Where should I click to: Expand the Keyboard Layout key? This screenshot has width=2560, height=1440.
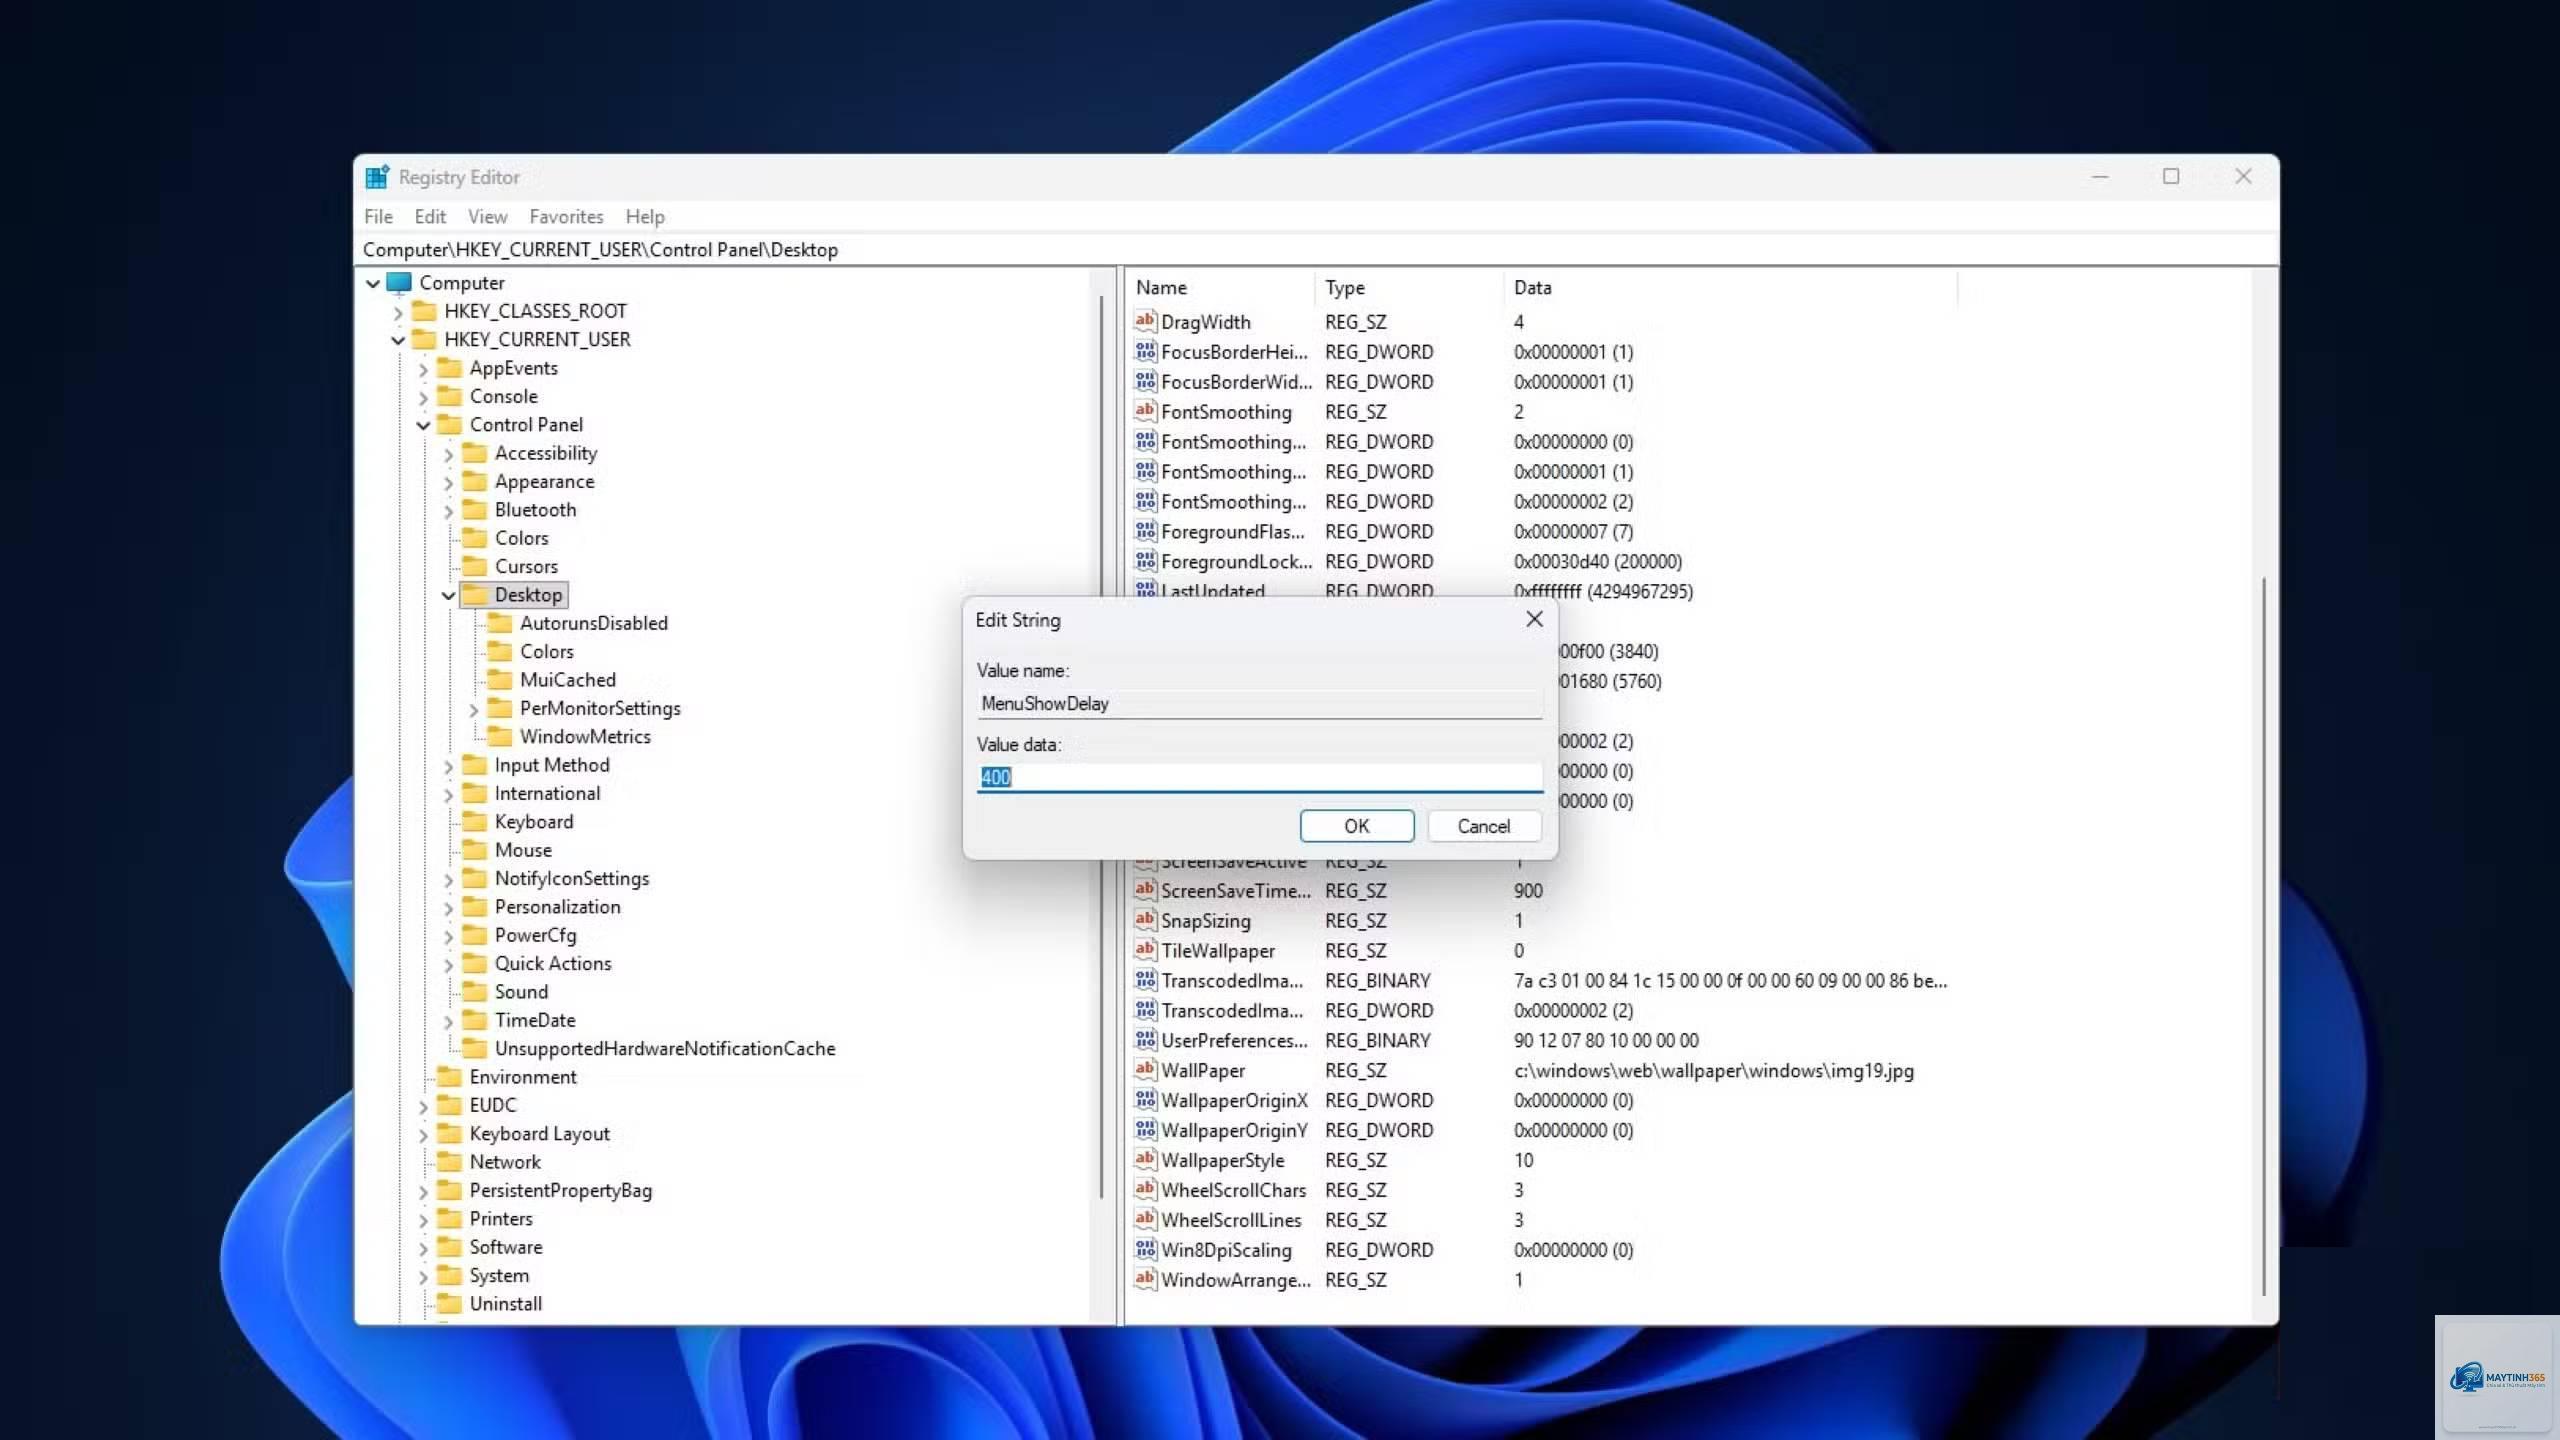point(423,1135)
